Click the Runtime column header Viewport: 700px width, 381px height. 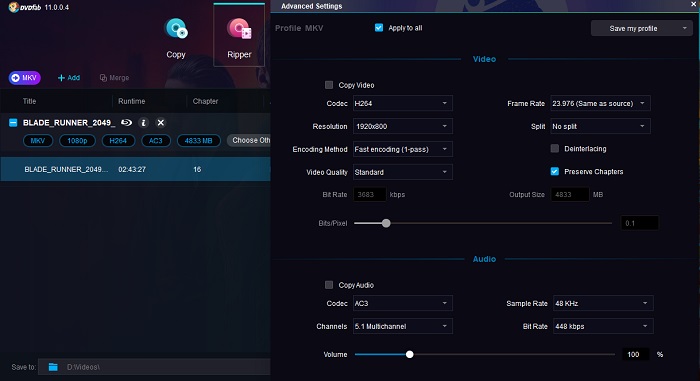click(x=131, y=101)
